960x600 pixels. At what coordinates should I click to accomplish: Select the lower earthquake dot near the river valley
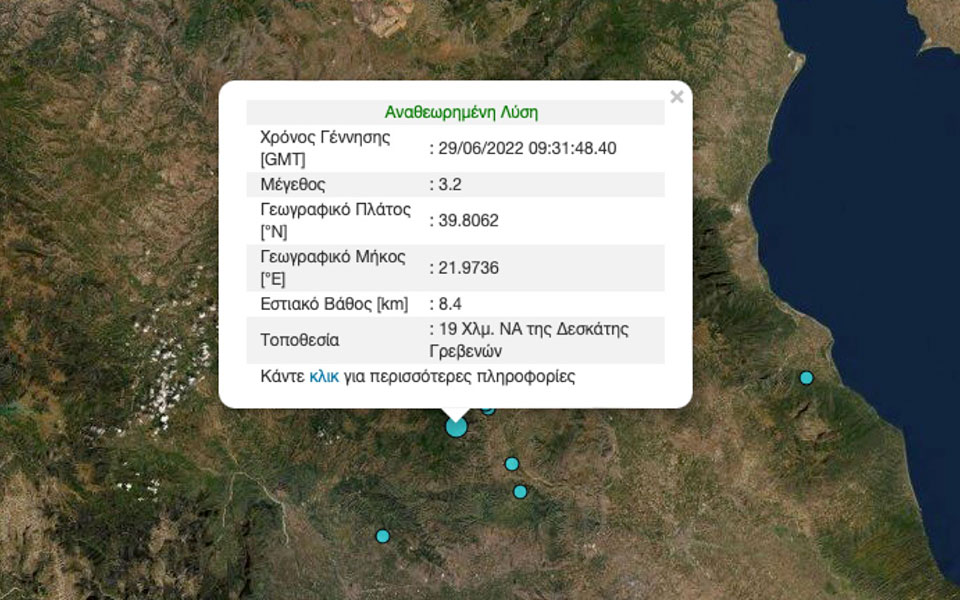point(519,491)
